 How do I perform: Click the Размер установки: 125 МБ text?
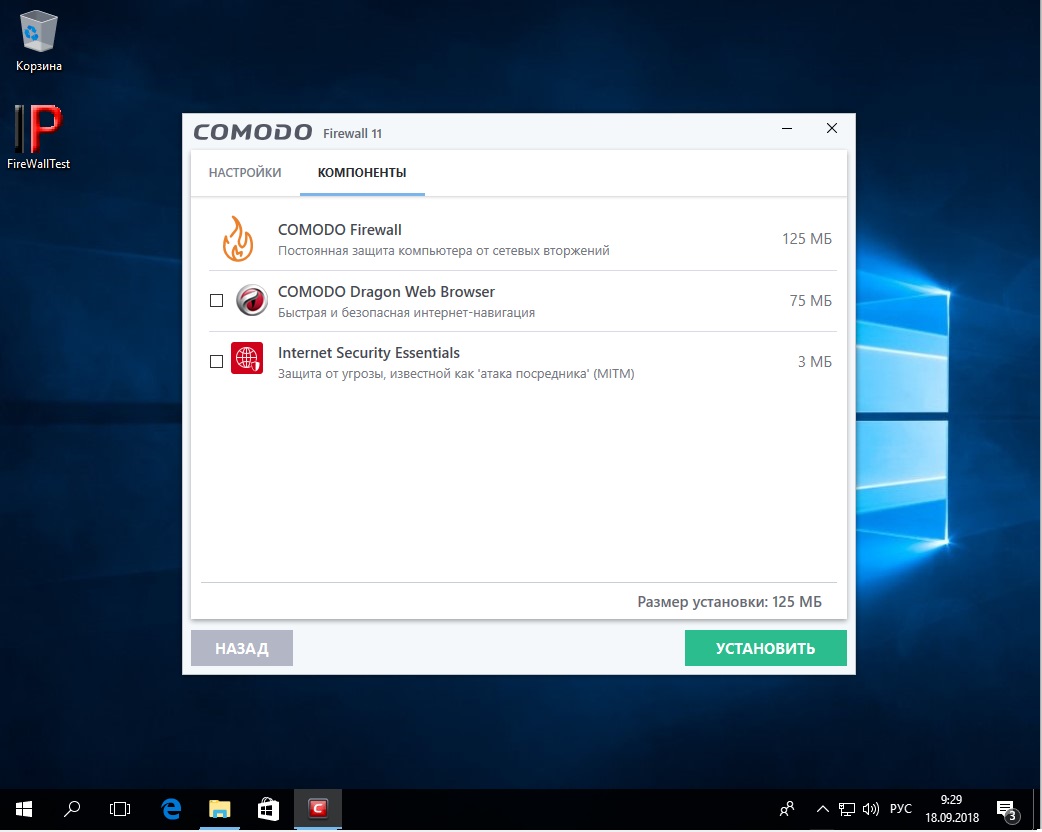point(730,602)
